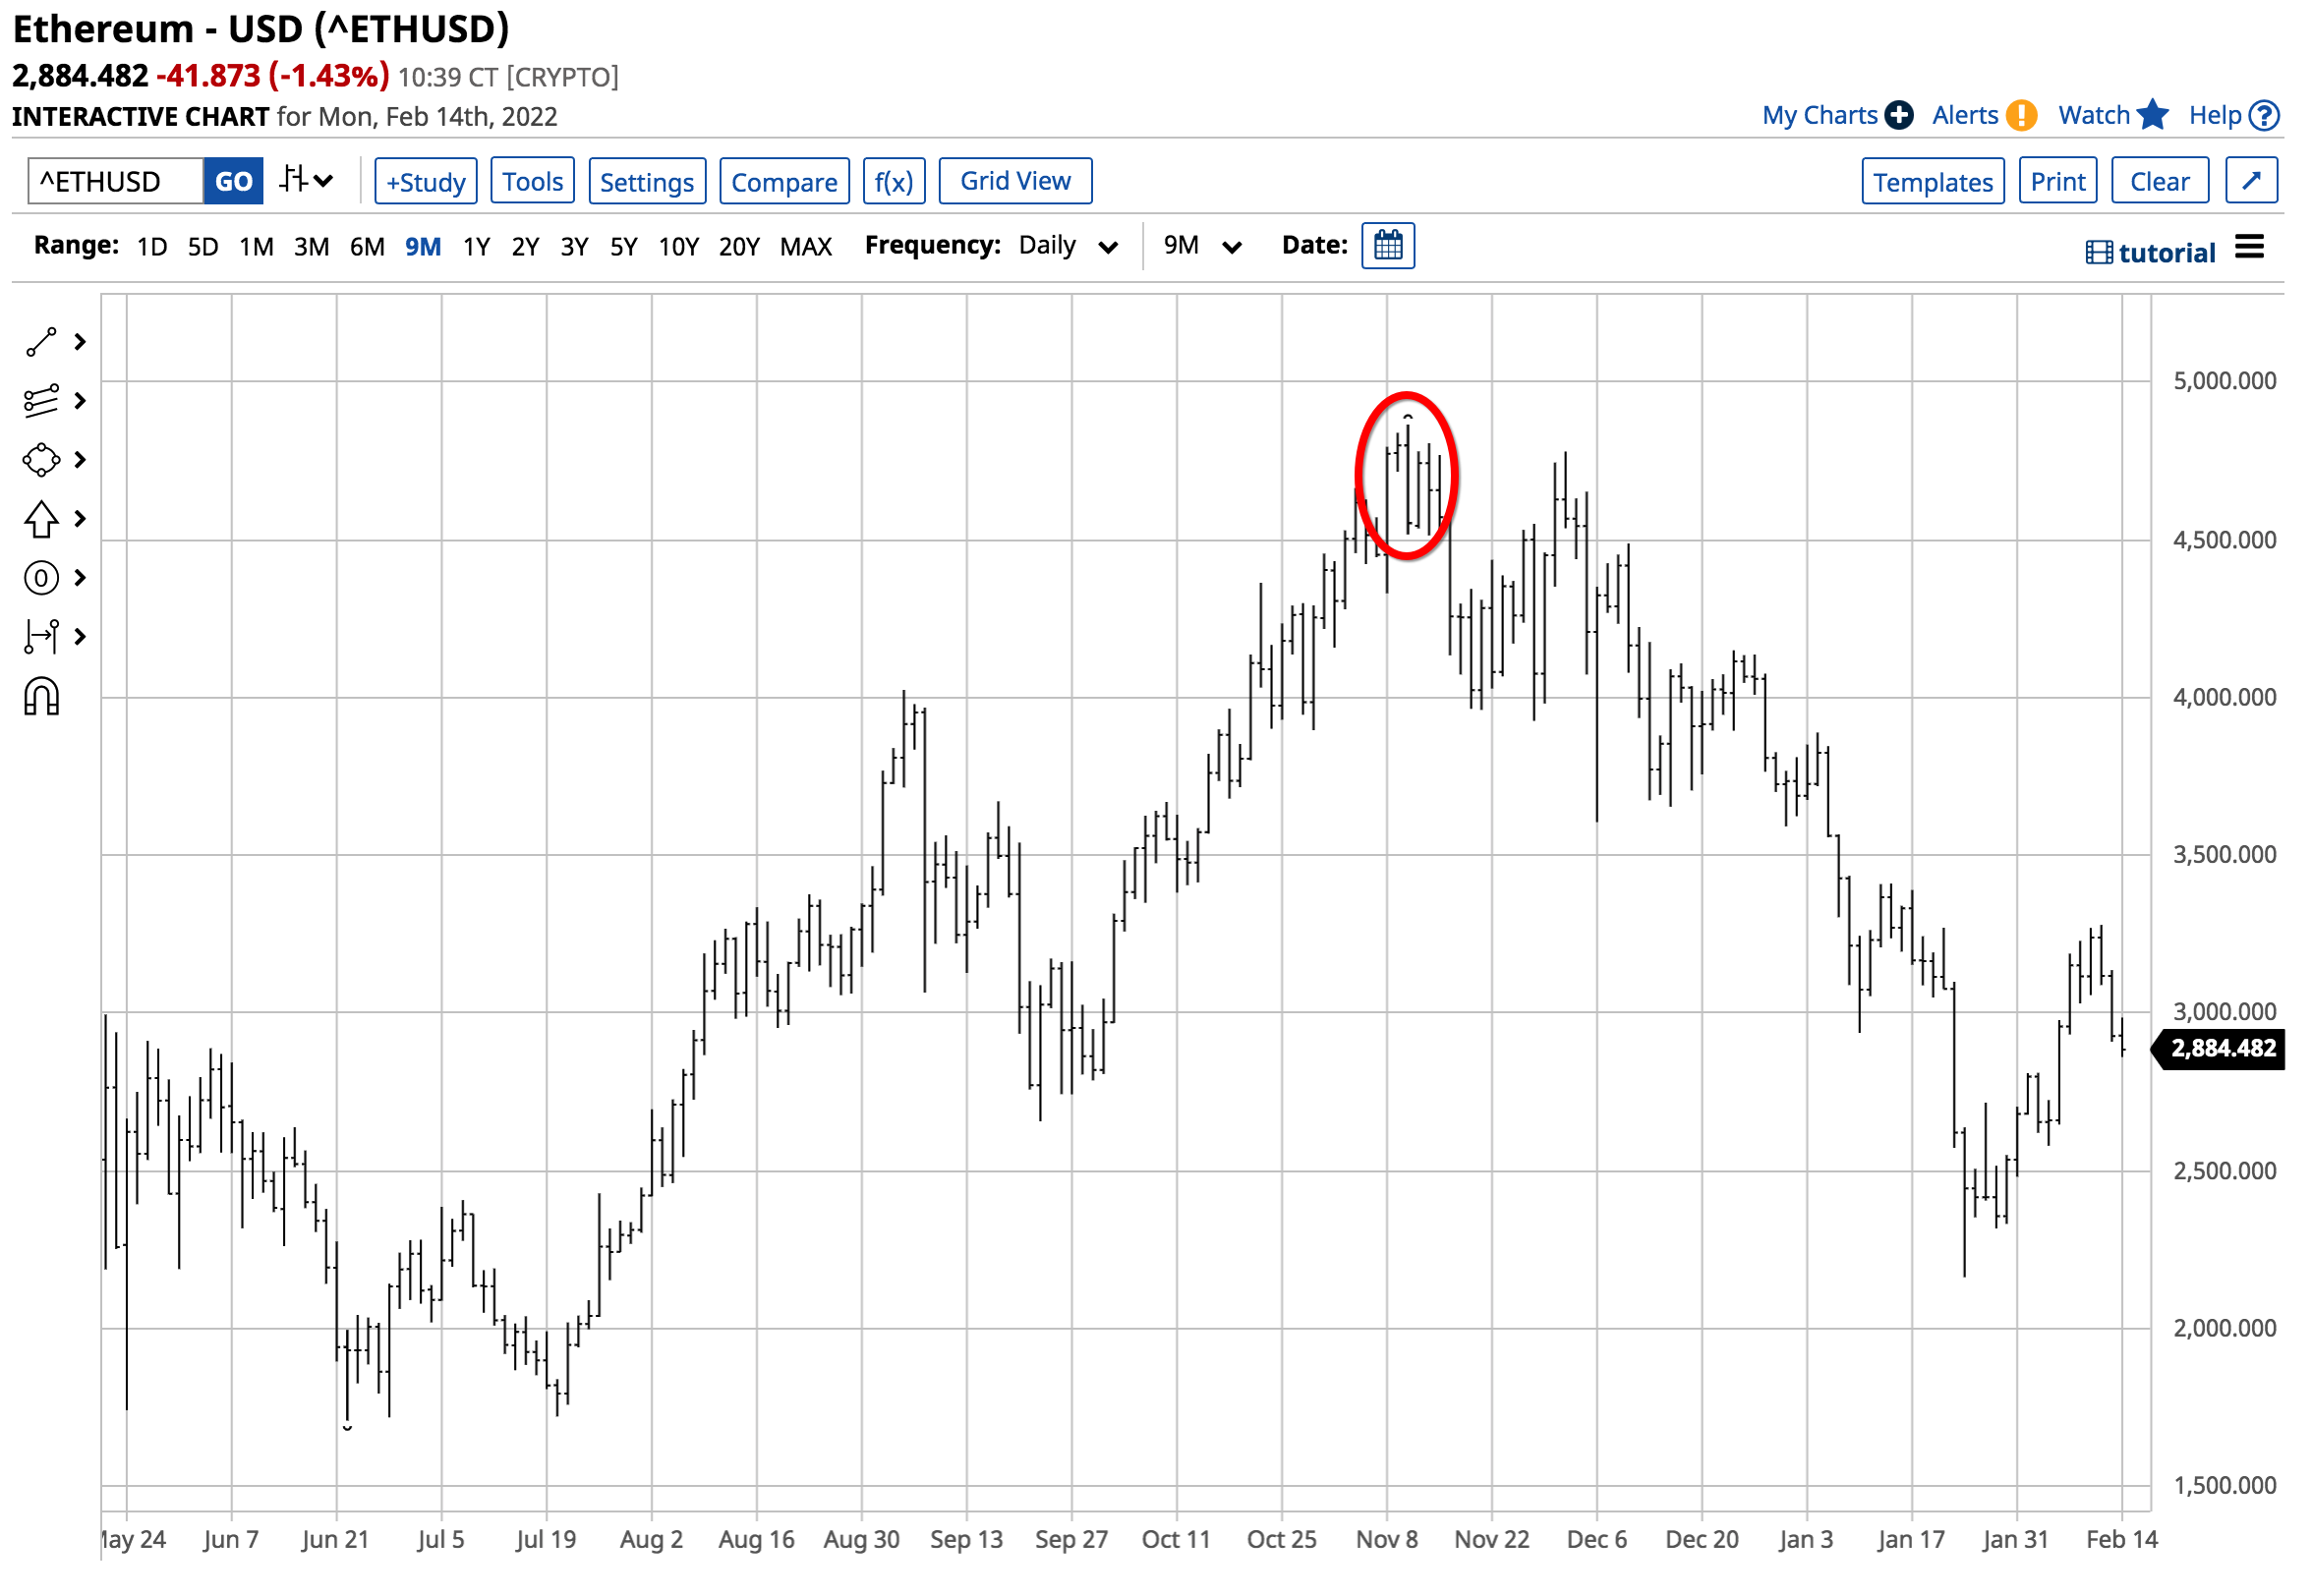Viewport: 2312px width, 1596px height.
Task: Expand the line tool options arrow
Action: 80,342
